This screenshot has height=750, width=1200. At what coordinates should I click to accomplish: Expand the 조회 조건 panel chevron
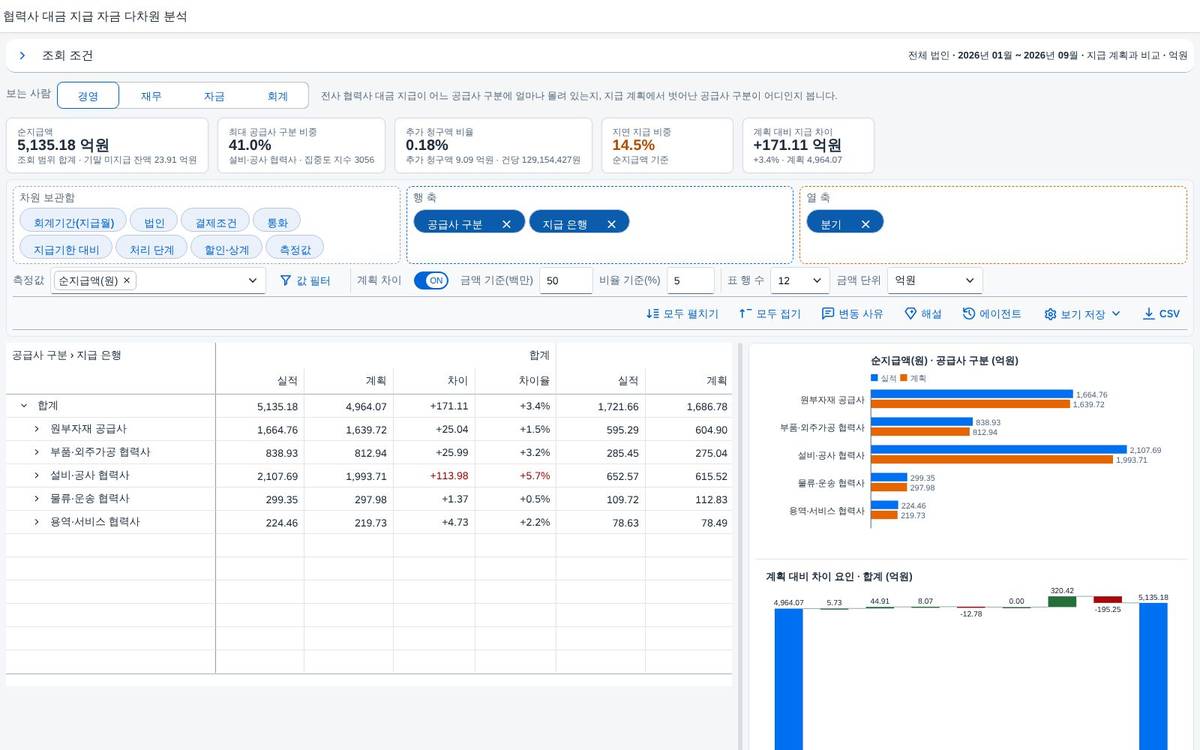(x=22, y=56)
